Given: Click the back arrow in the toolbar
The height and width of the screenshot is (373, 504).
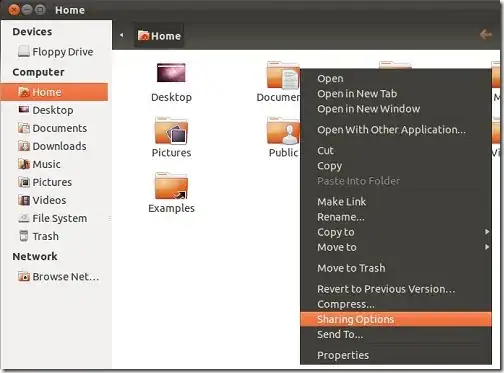Looking at the screenshot, I should click(486, 34).
